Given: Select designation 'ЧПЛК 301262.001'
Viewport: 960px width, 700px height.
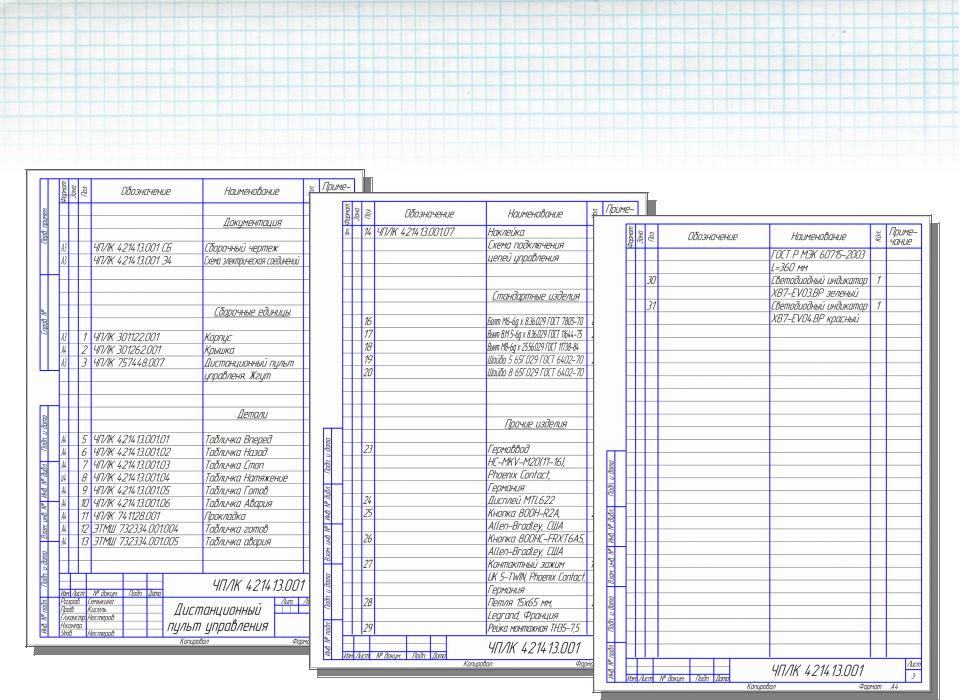Looking at the screenshot, I should click(127, 350).
